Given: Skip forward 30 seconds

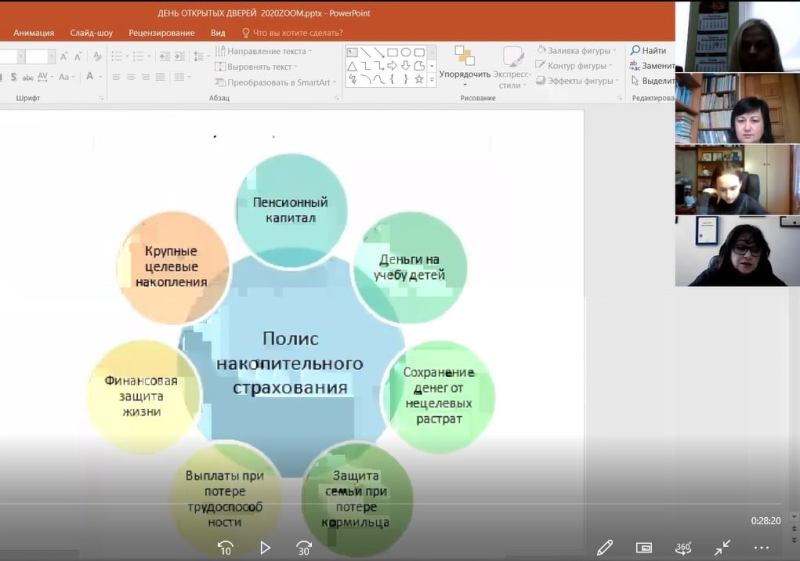Looking at the screenshot, I should (x=304, y=547).
